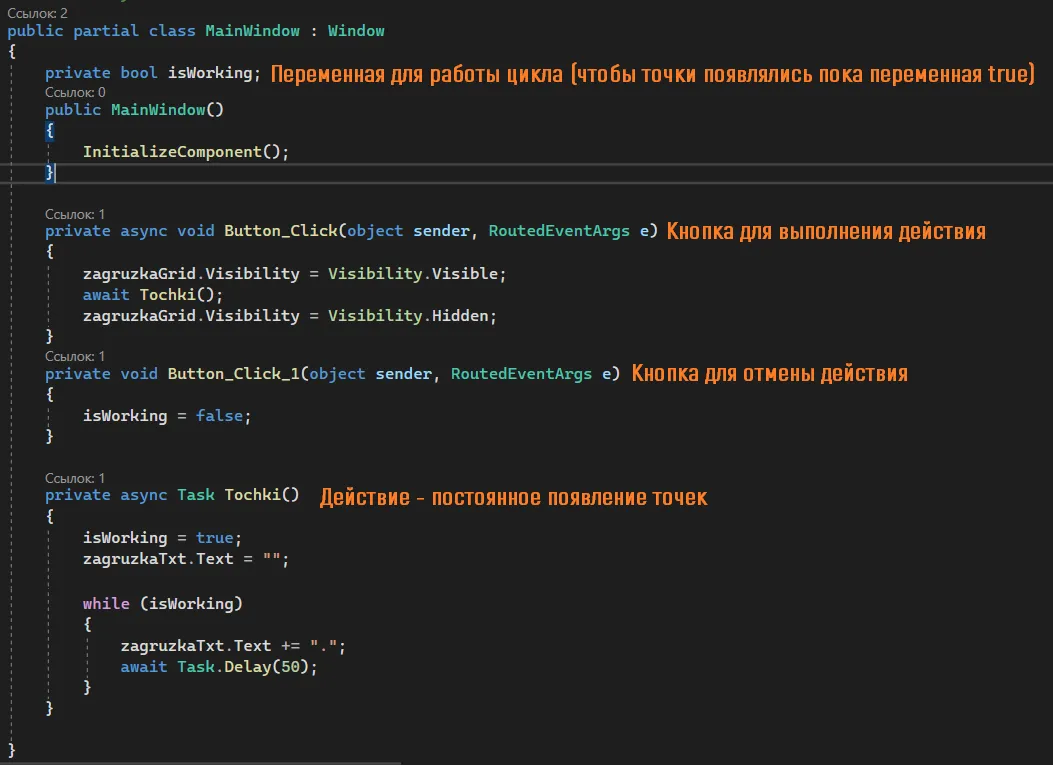1053x765 pixels.
Task: Click 'isWorking' in 'isWorking = false;'
Action: point(125,416)
